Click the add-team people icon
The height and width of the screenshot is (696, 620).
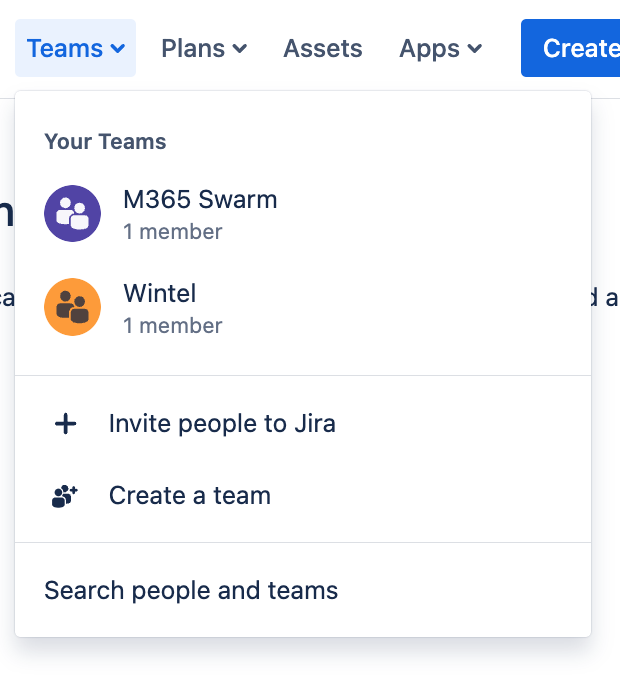point(65,496)
